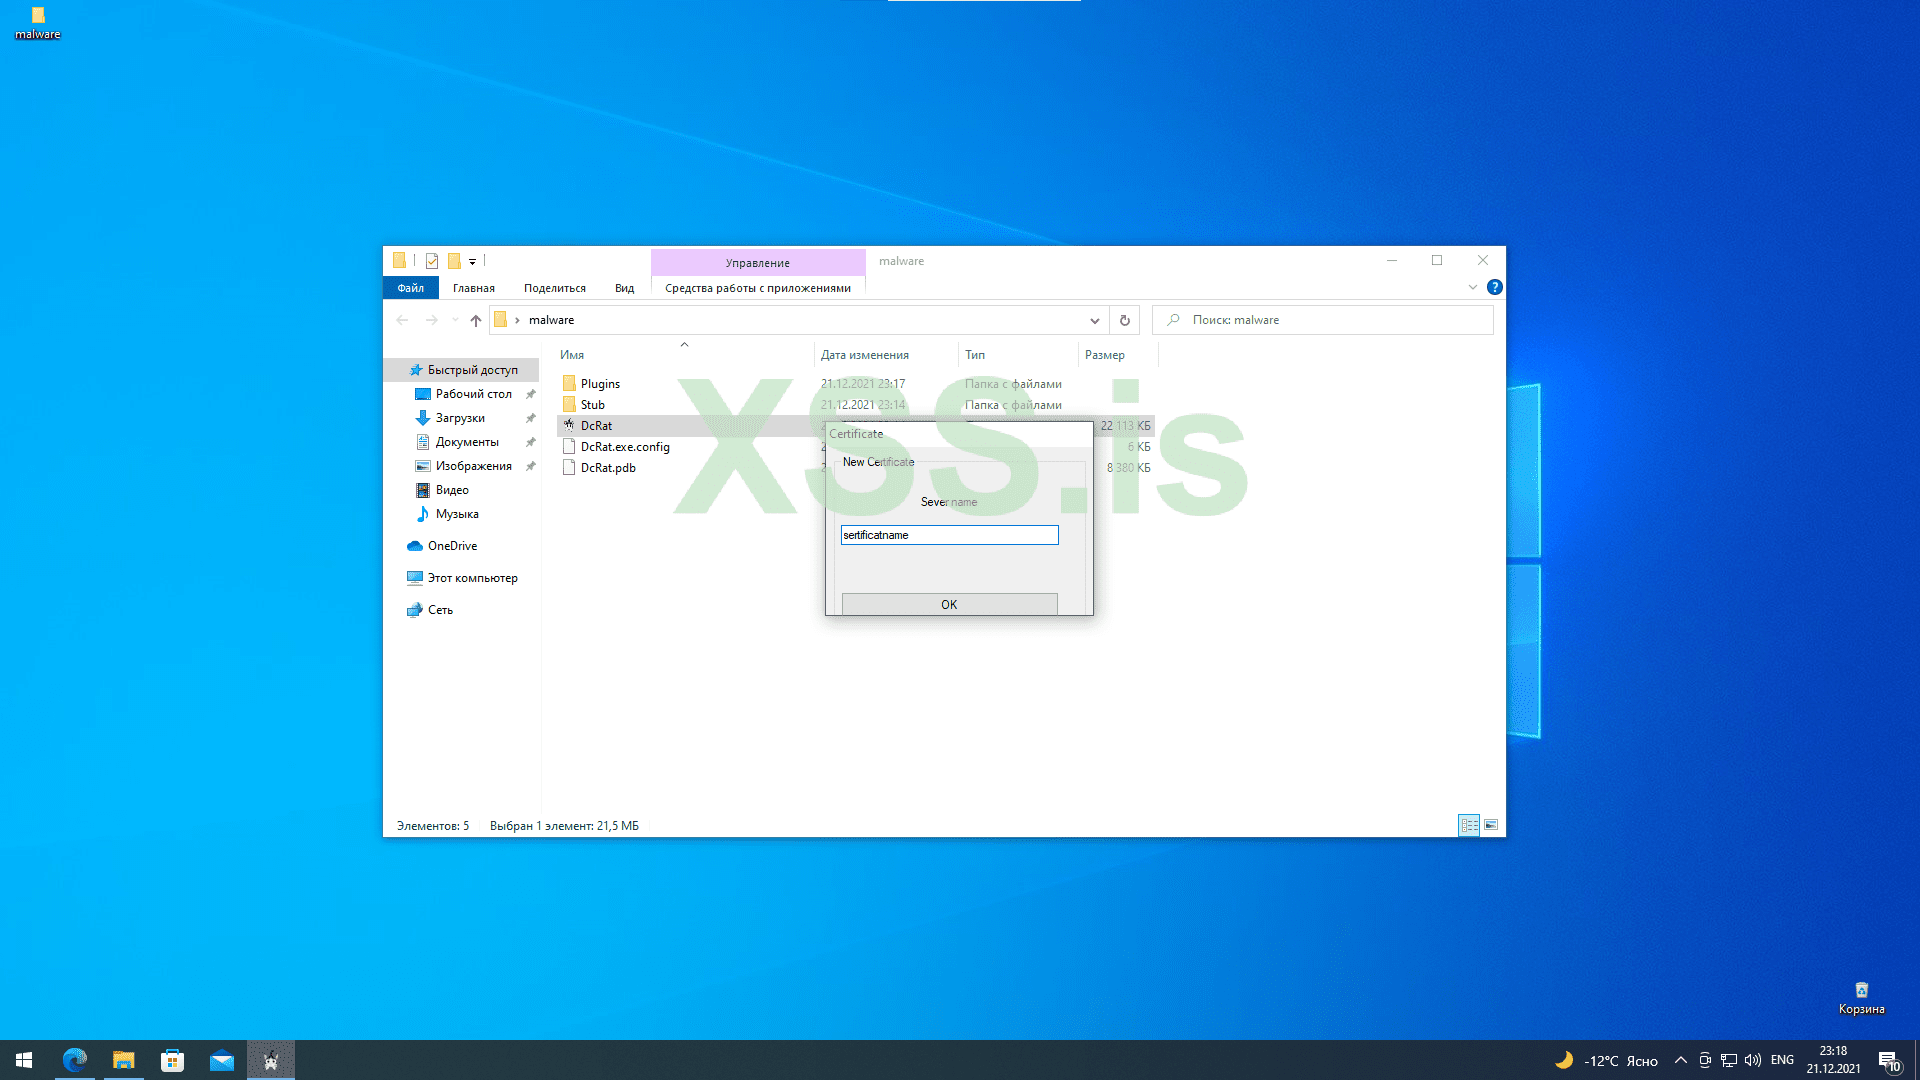Click OK in the Certificate dialog

point(949,604)
